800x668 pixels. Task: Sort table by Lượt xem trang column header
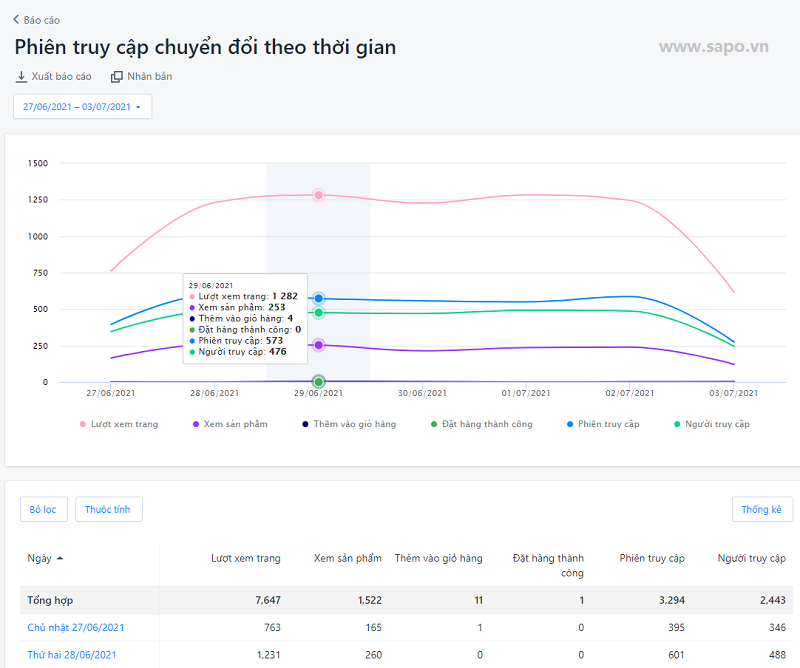click(x=246, y=558)
